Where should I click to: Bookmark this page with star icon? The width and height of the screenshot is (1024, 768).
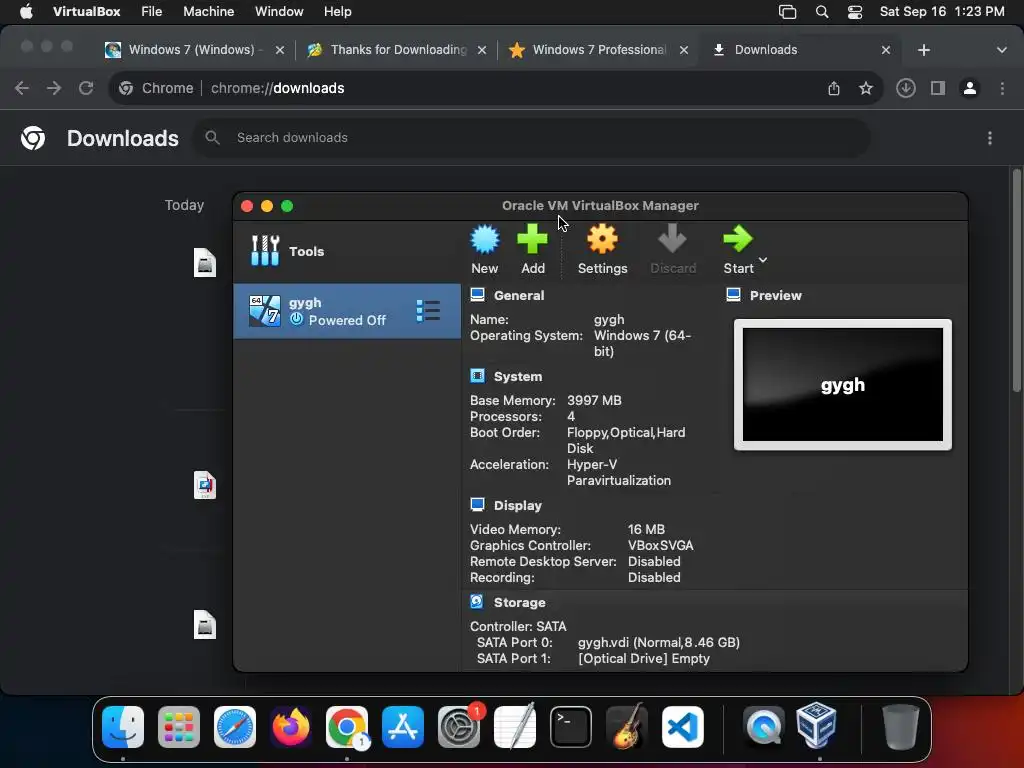pyautogui.click(x=866, y=88)
